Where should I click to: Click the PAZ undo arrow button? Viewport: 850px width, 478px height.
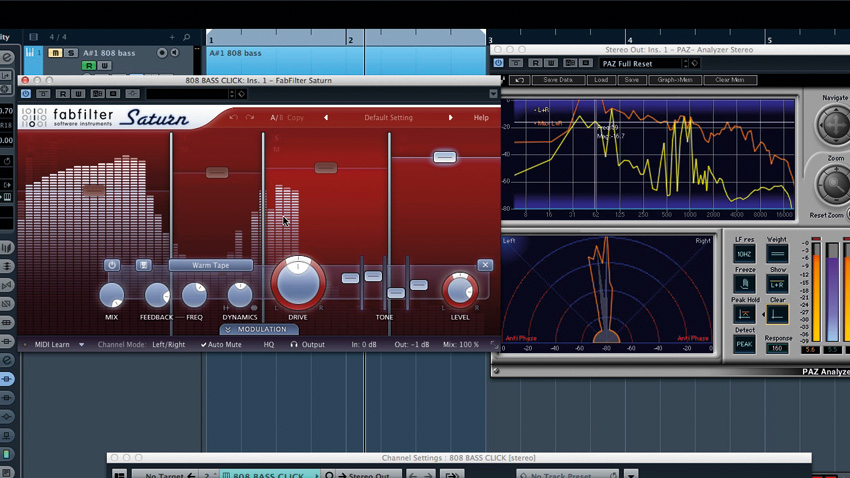(519, 80)
